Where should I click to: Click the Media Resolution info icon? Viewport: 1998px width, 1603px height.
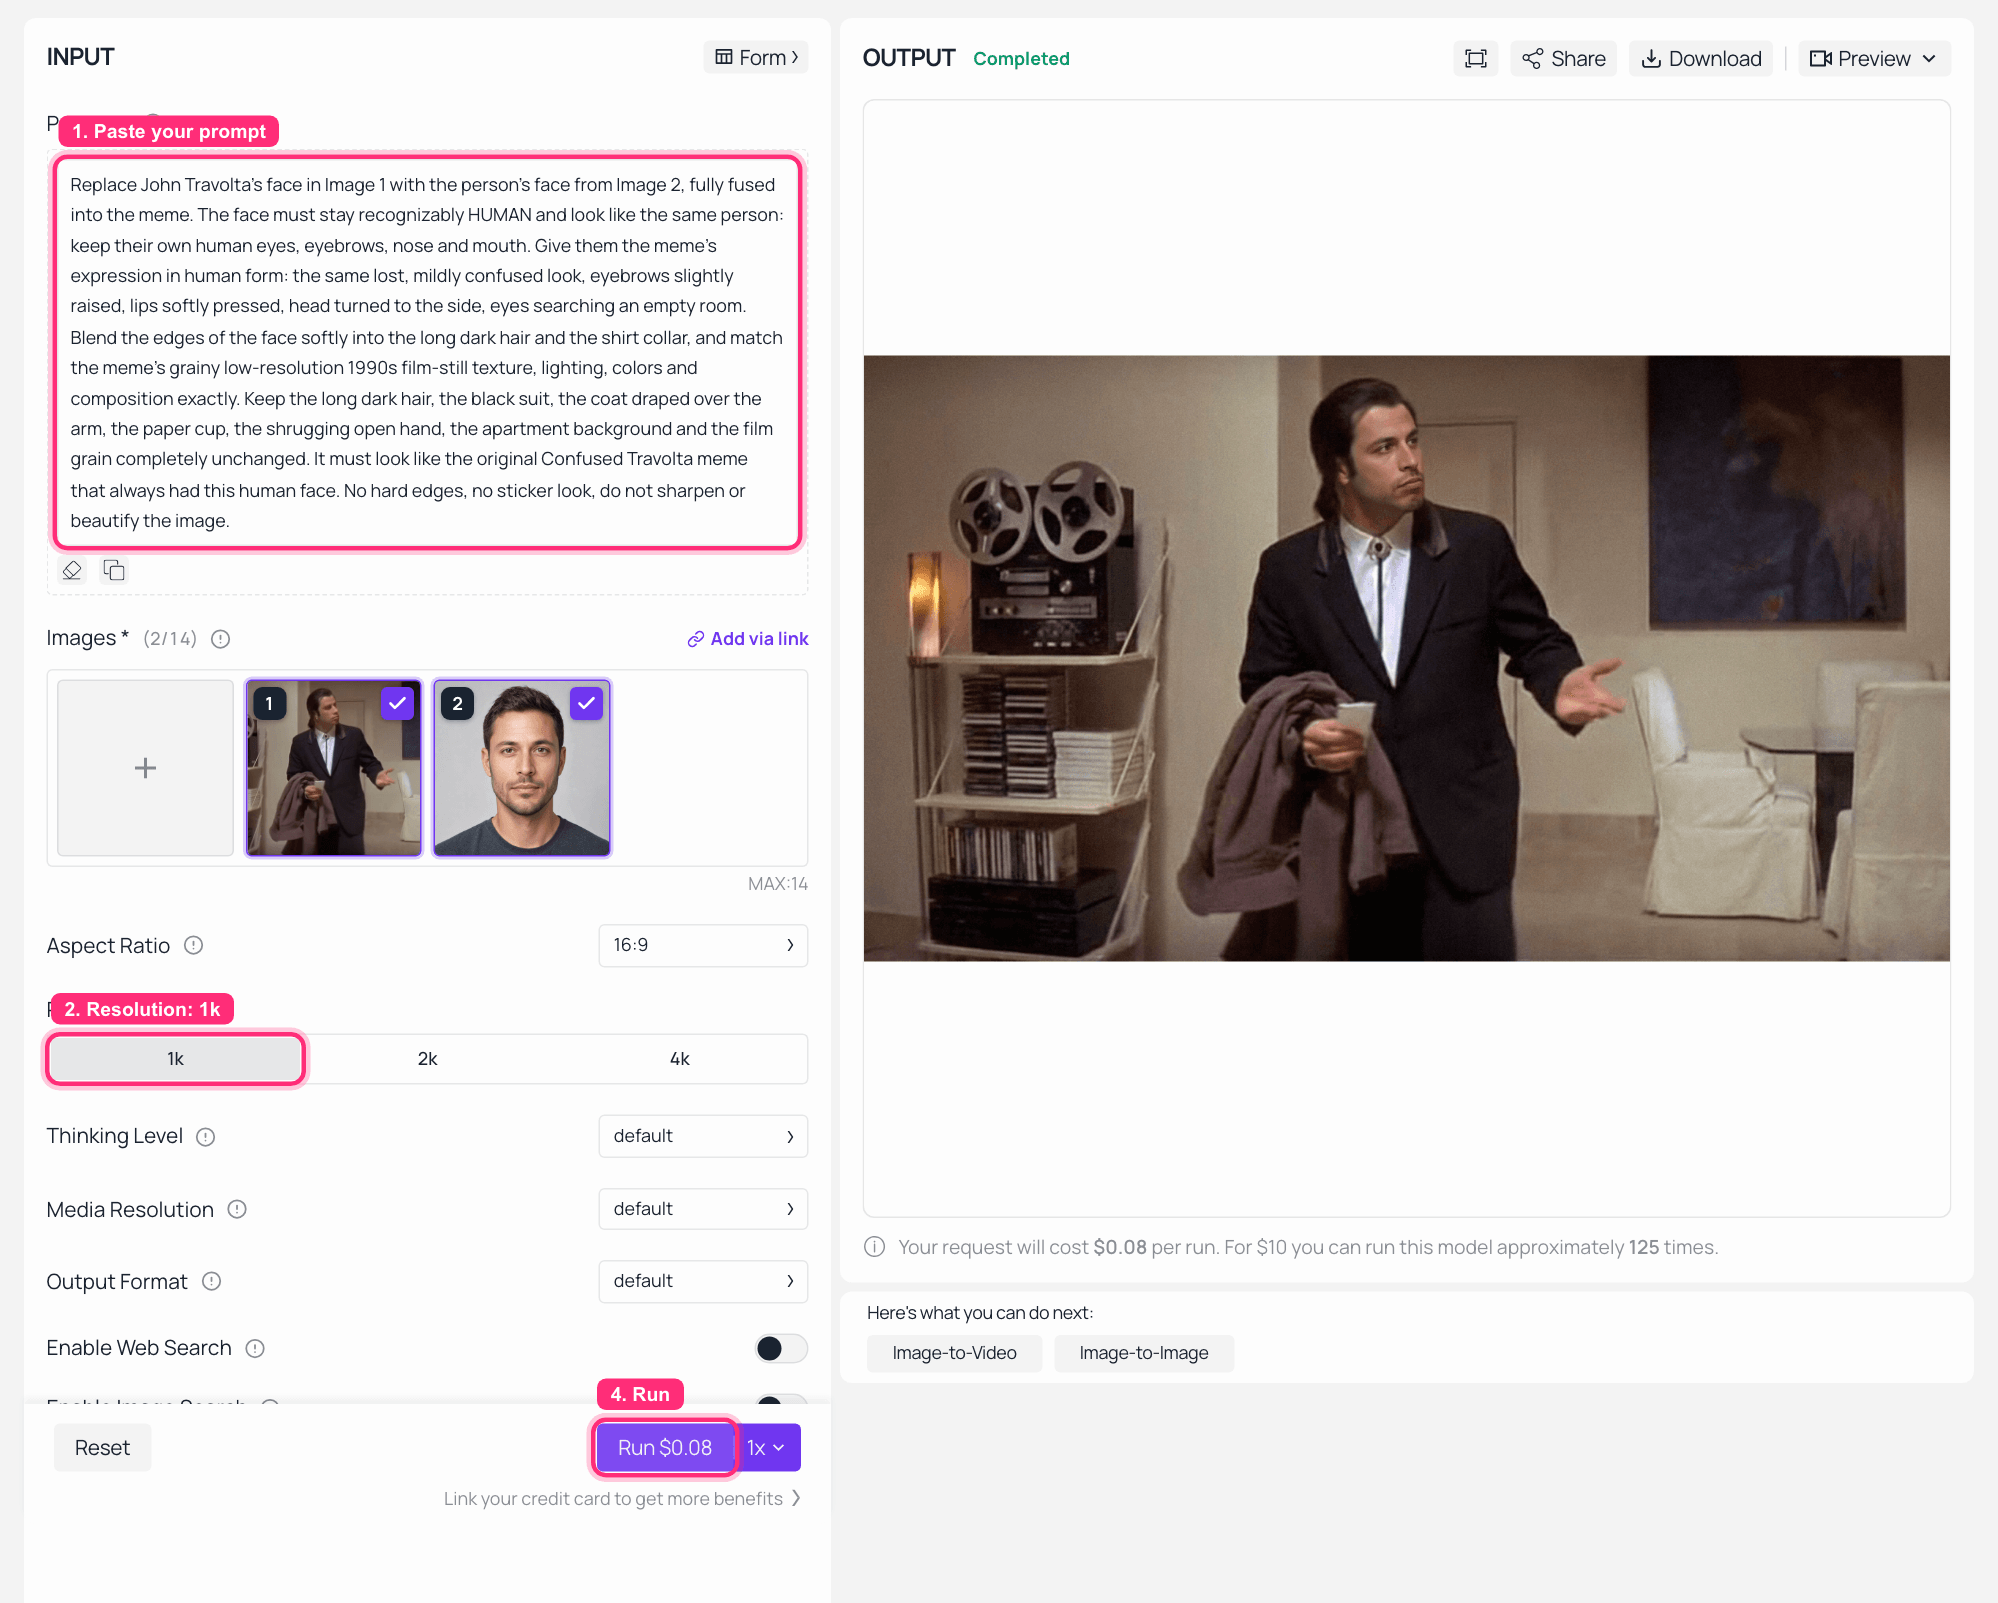237,1209
